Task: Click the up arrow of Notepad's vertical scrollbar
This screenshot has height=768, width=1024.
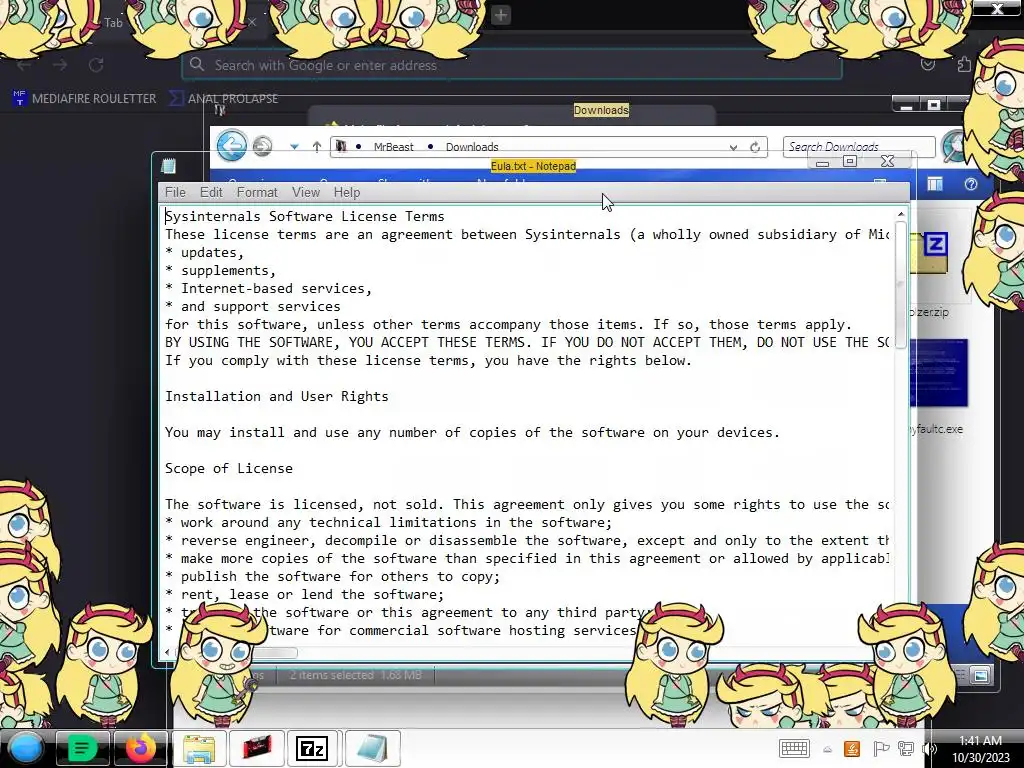Action: (901, 214)
